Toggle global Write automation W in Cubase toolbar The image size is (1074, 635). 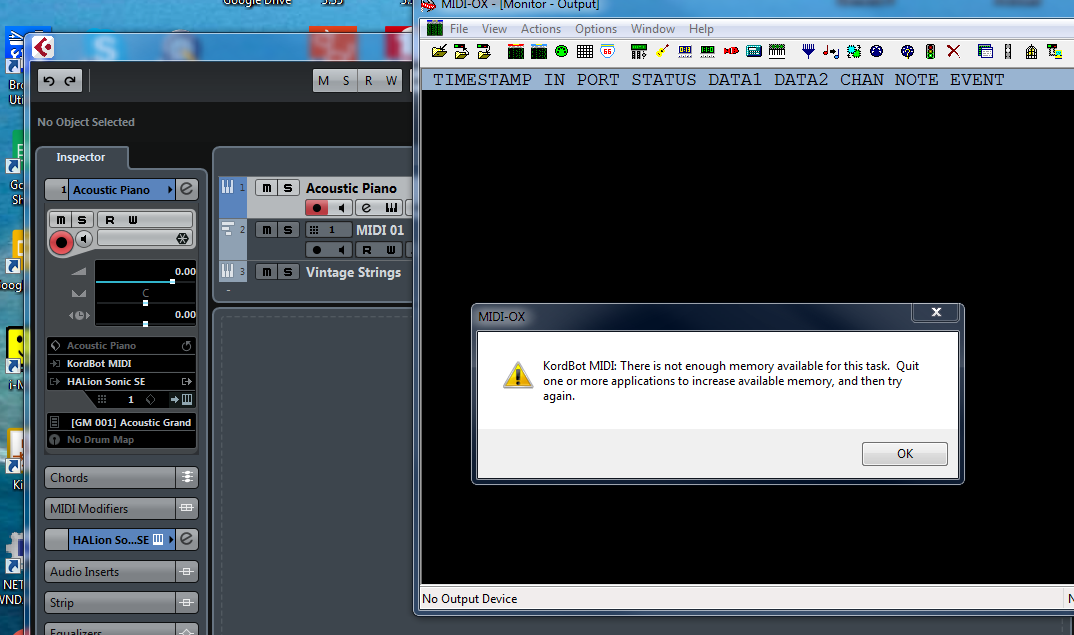pos(391,81)
